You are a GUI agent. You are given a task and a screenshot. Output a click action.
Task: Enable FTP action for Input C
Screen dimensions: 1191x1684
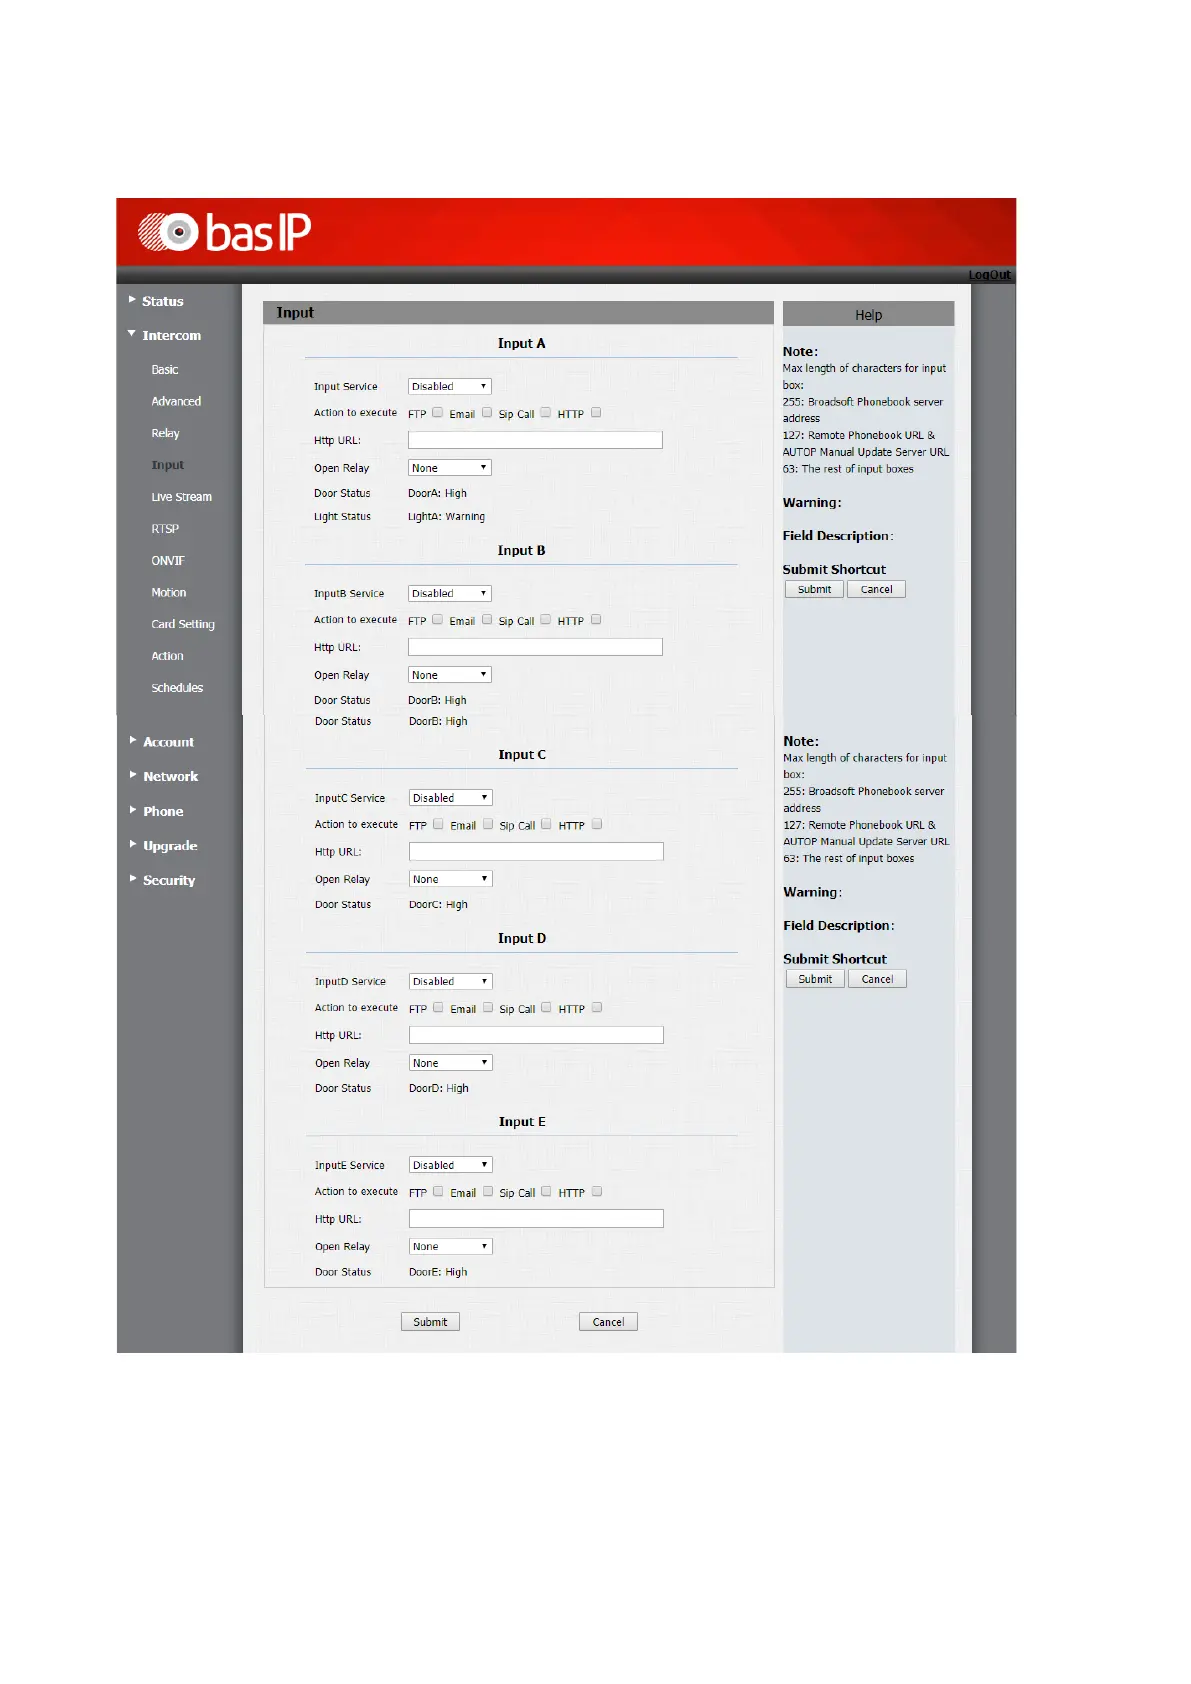point(438,824)
